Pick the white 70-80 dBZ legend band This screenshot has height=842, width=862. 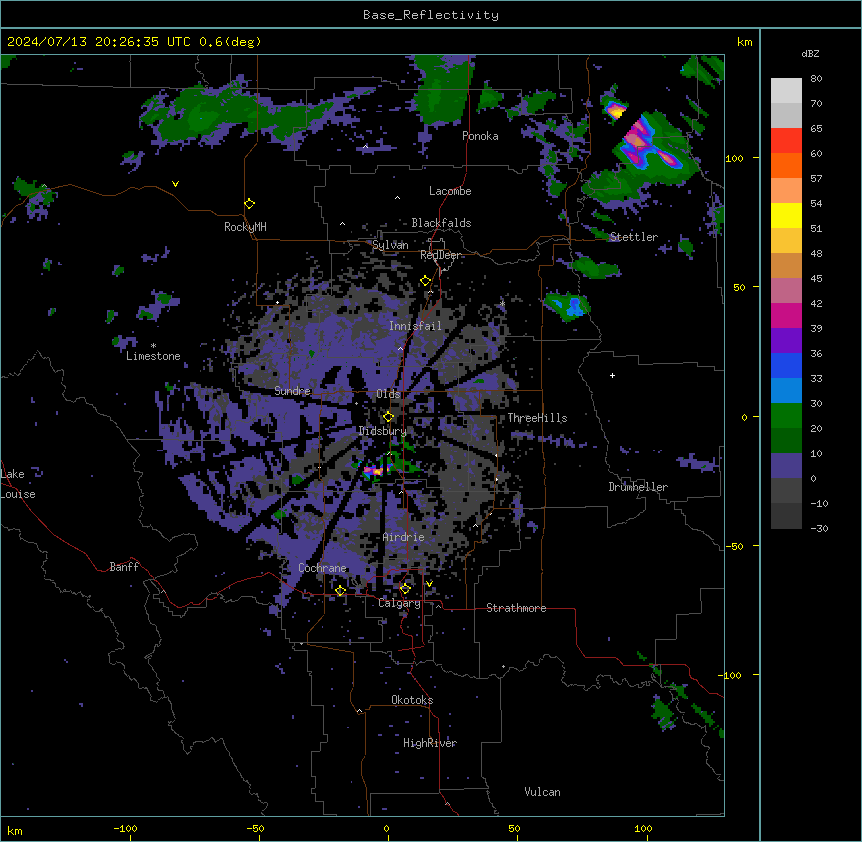[786, 91]
